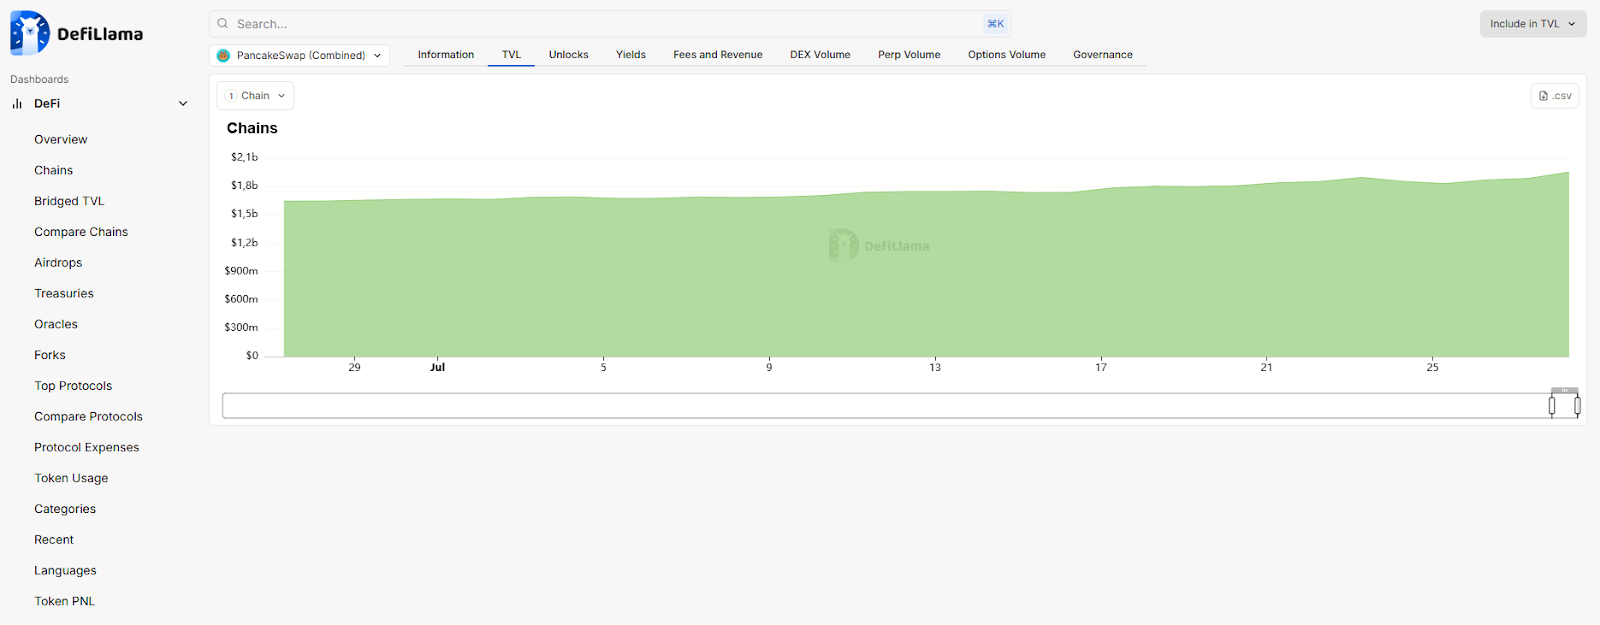Switch to the Information tab
1600x625 pixels.
pos(446,55)
